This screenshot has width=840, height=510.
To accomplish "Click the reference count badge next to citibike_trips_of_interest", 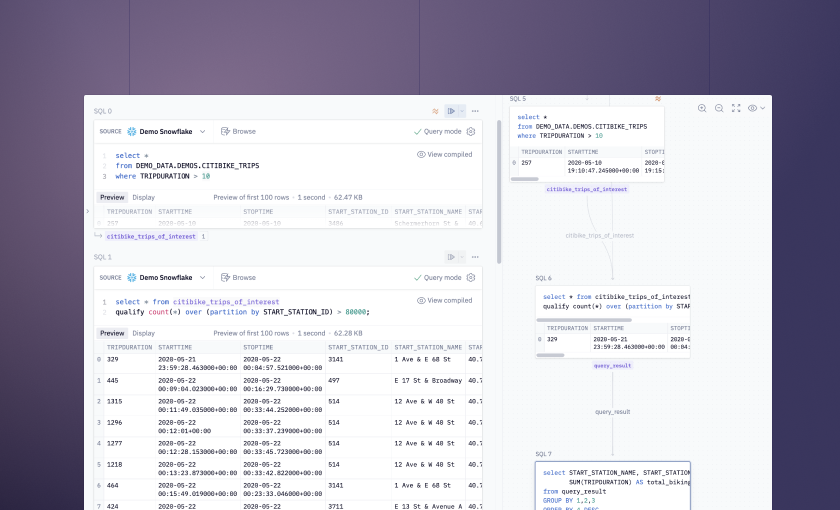I will 204,236.
